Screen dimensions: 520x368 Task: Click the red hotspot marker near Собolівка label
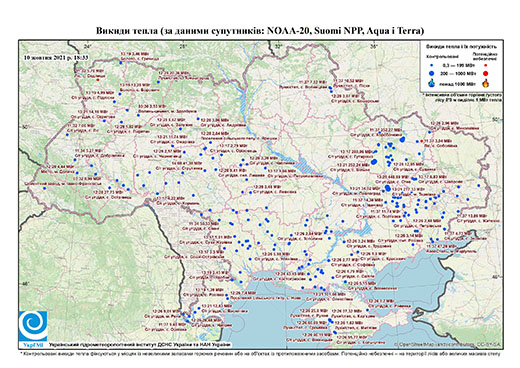(x=421, y=141)
